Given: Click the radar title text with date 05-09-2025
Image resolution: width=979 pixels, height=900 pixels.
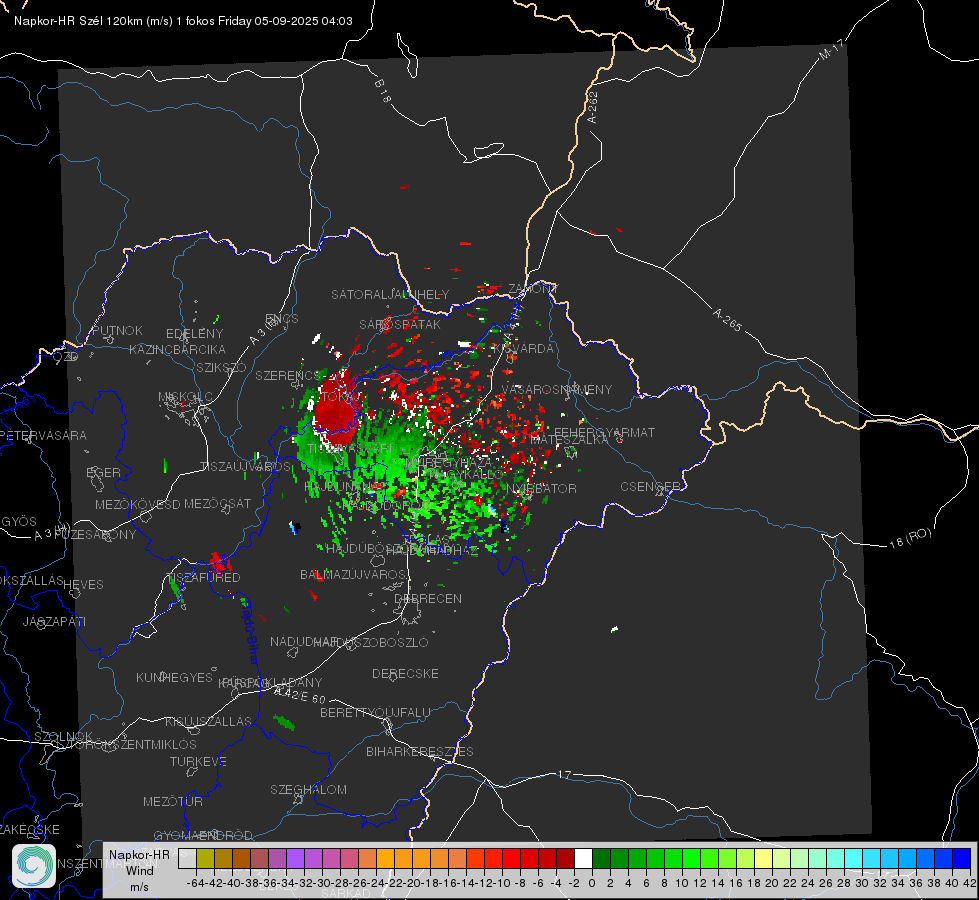Looking at the screenshot, I should tap(183, 21).
